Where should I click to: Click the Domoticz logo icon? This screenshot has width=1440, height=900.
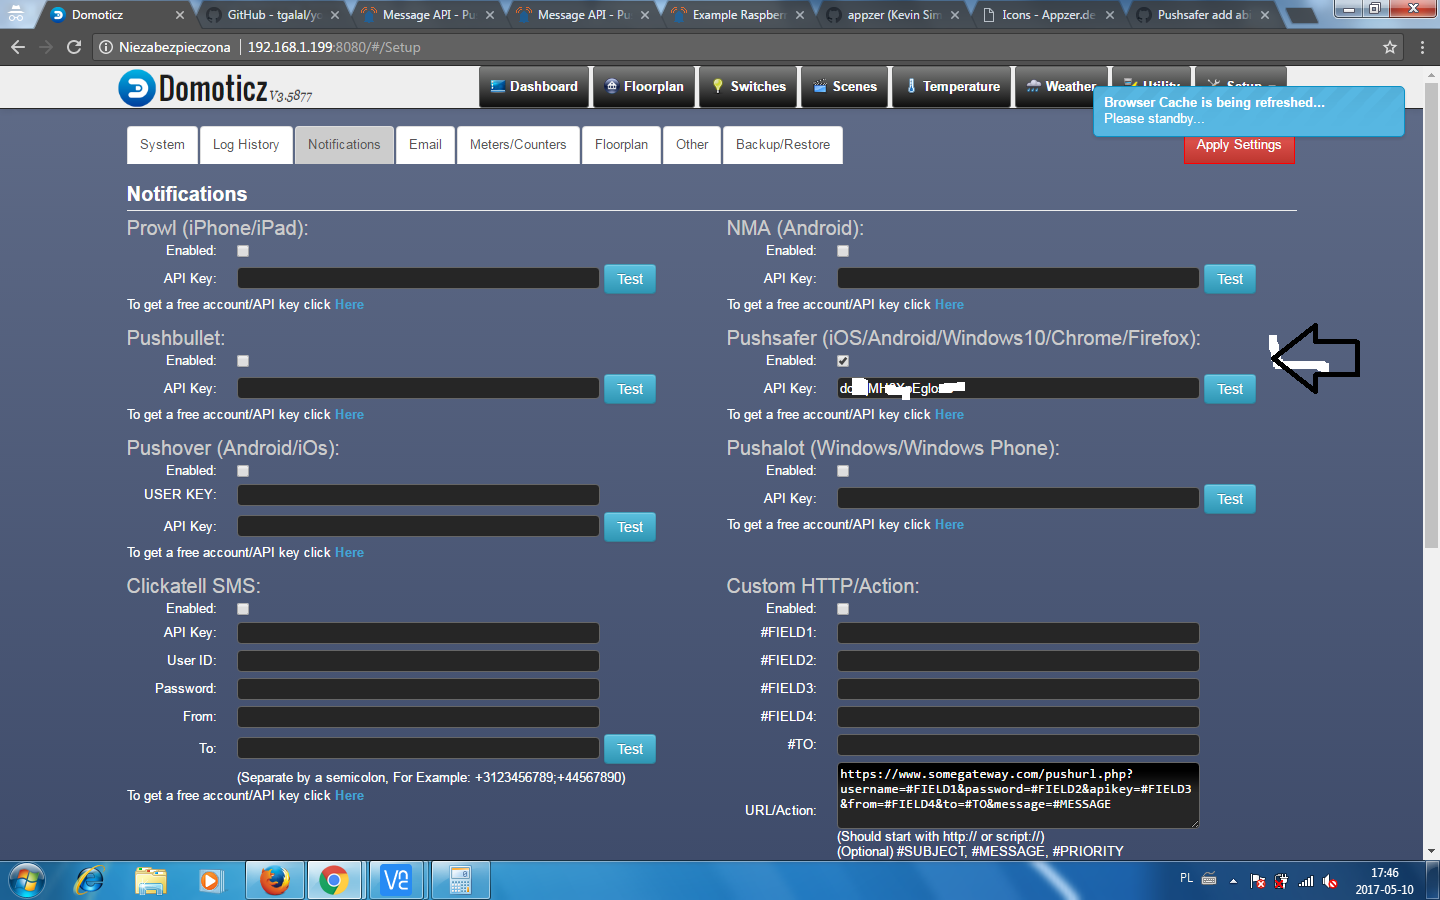coord(137,88)
